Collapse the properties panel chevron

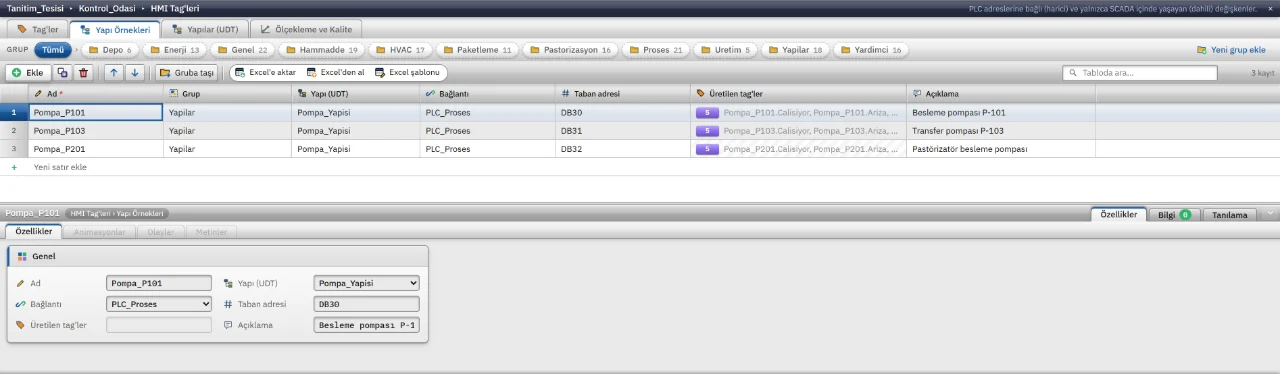point(1270,214)
